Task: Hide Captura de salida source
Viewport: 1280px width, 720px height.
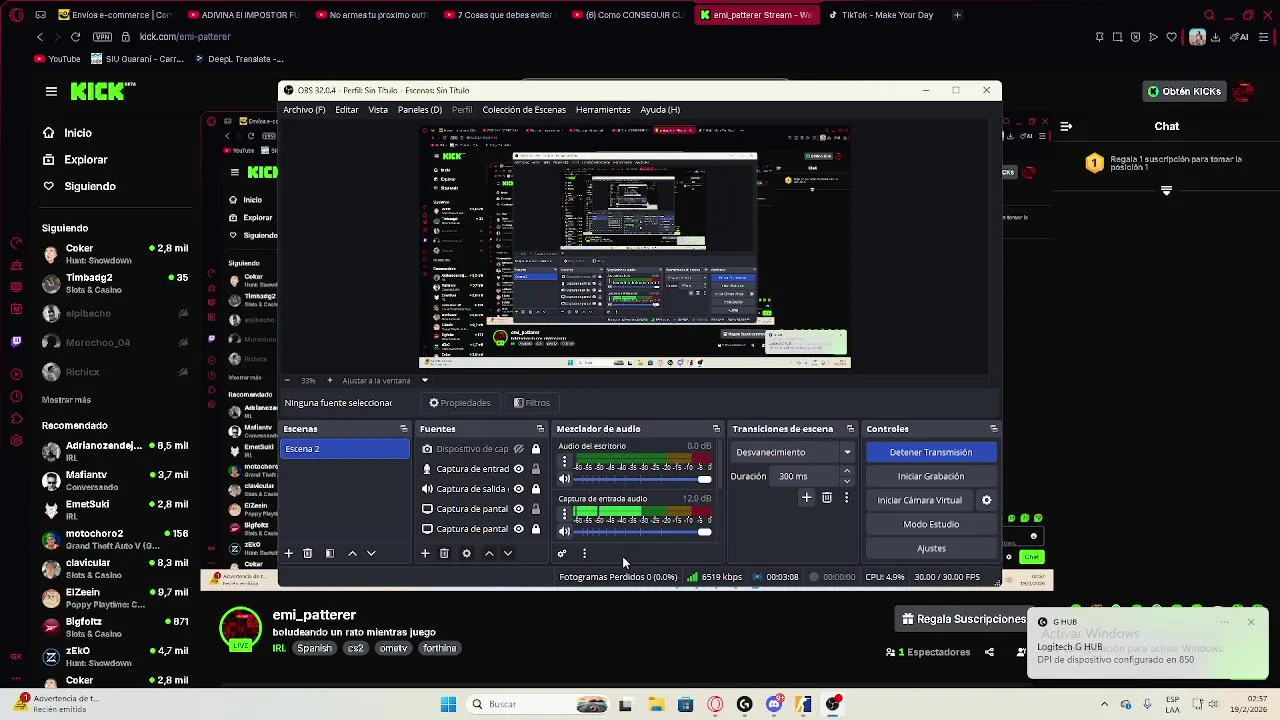Action: [x=518, y=489]
